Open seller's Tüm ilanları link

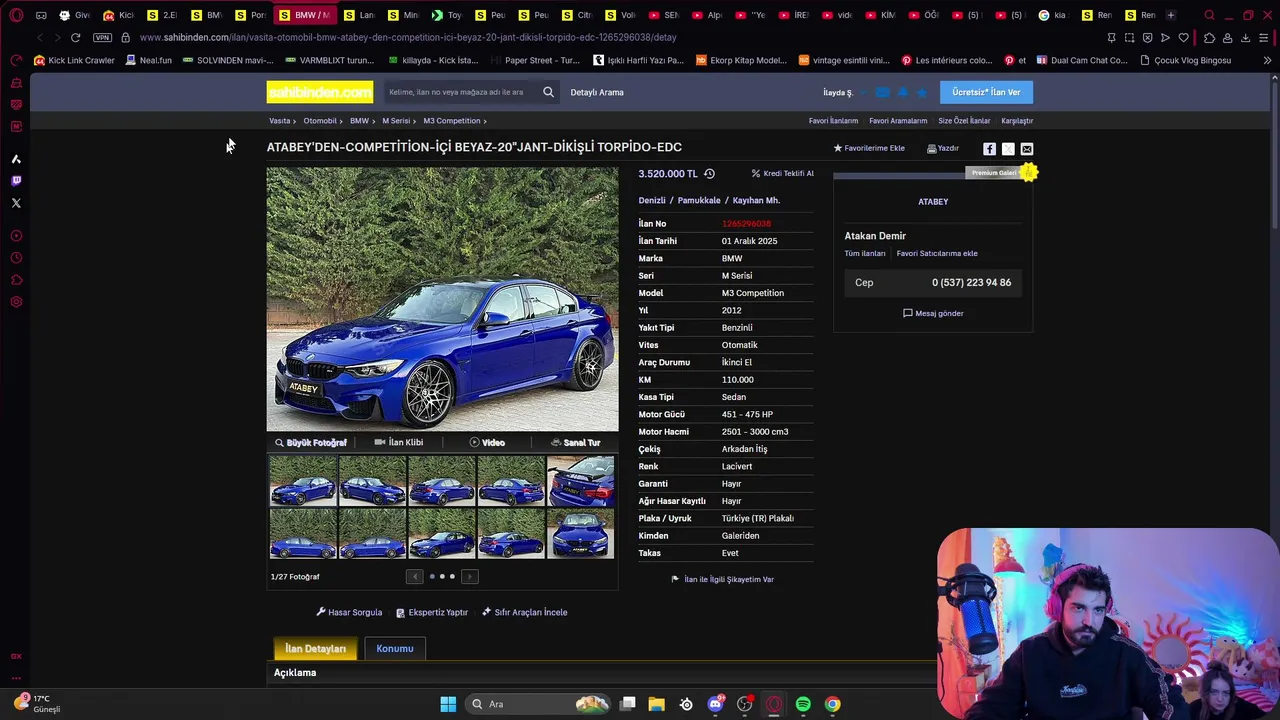(865, 253)
